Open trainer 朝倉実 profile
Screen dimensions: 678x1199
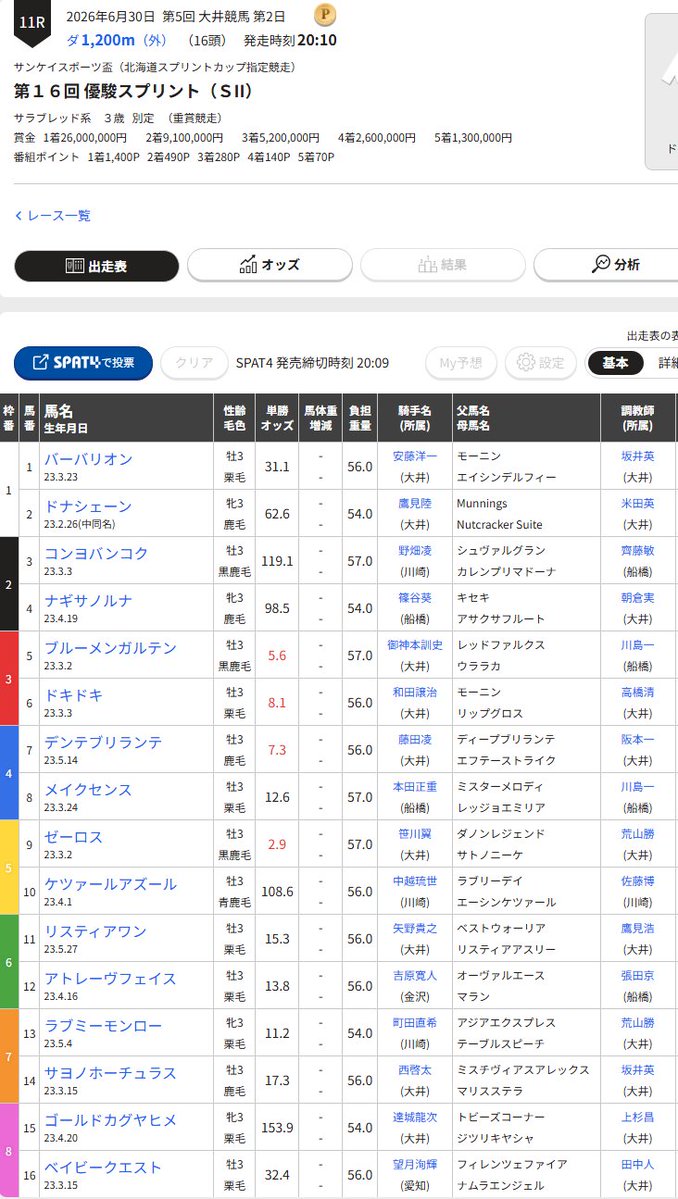tap(637, 598)
